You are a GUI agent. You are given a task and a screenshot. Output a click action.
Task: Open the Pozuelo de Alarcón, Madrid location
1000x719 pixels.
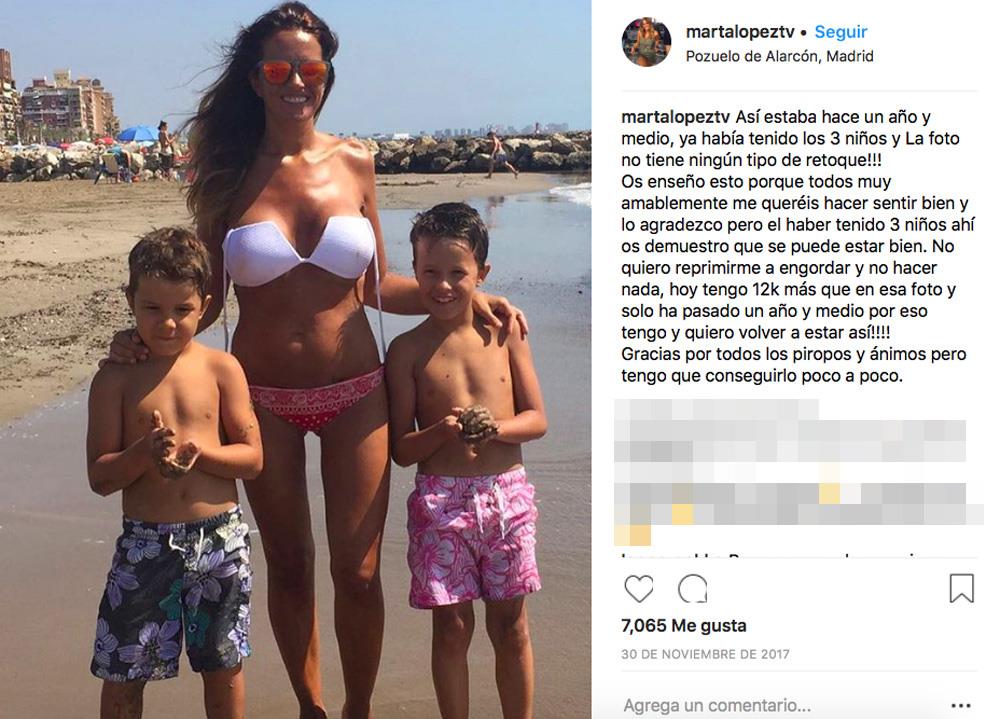[x=779, y=56]
